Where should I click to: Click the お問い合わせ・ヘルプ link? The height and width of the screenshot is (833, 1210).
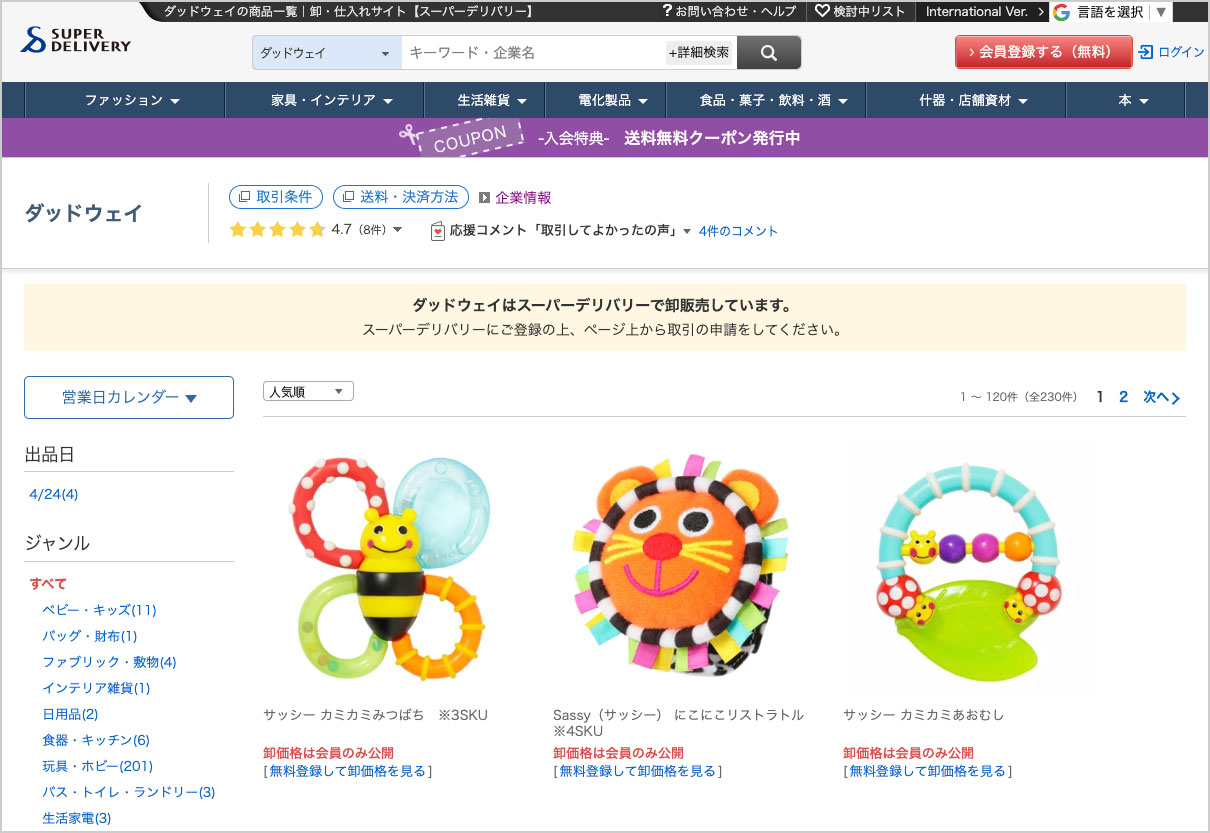(735, 11)
